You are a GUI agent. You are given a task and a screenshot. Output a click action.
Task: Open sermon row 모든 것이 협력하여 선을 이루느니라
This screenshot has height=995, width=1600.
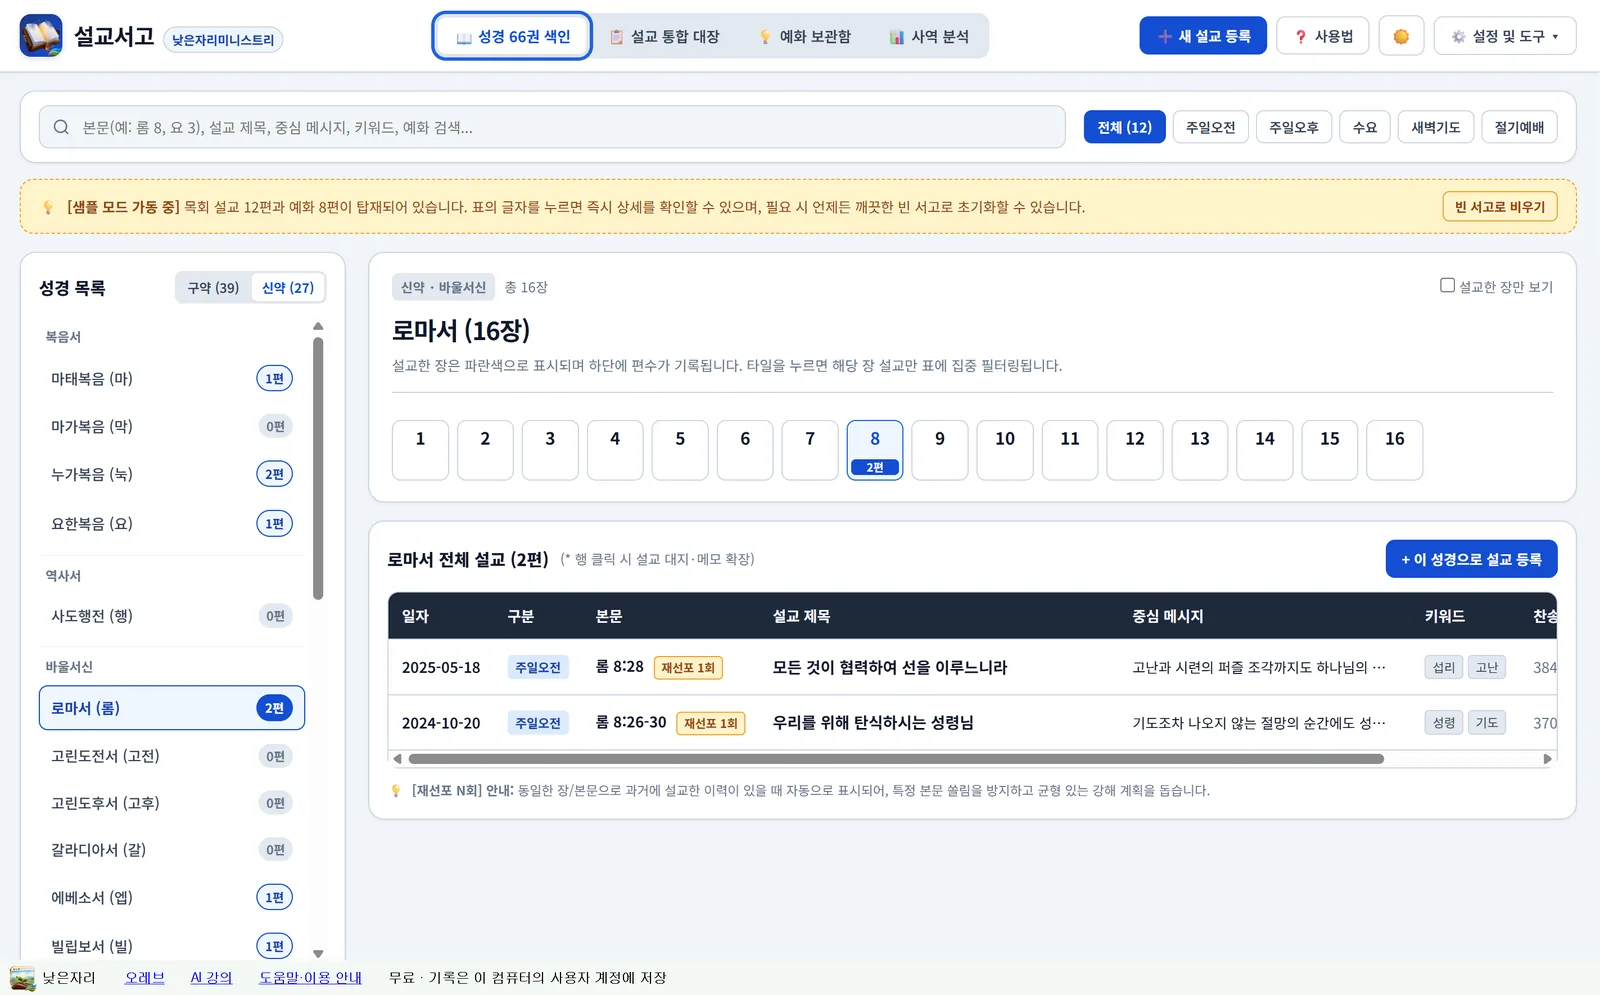[x=972, y=667]
